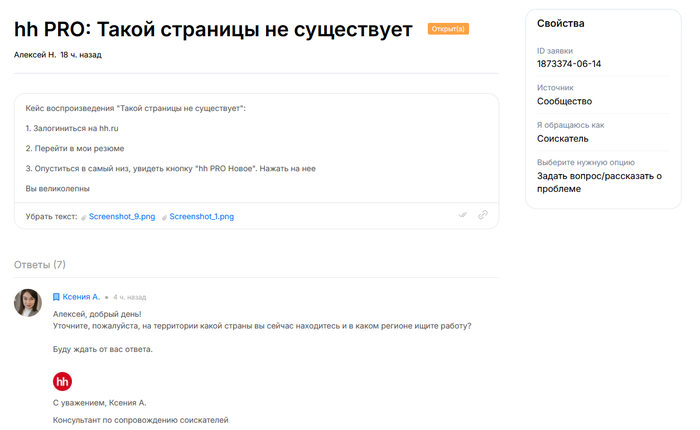The height and width of the screenshot is (430, 700).
Task: Click the 'Уточните, пожалуйста' question line
Action: pyautogui.click(x=262, y=326)
